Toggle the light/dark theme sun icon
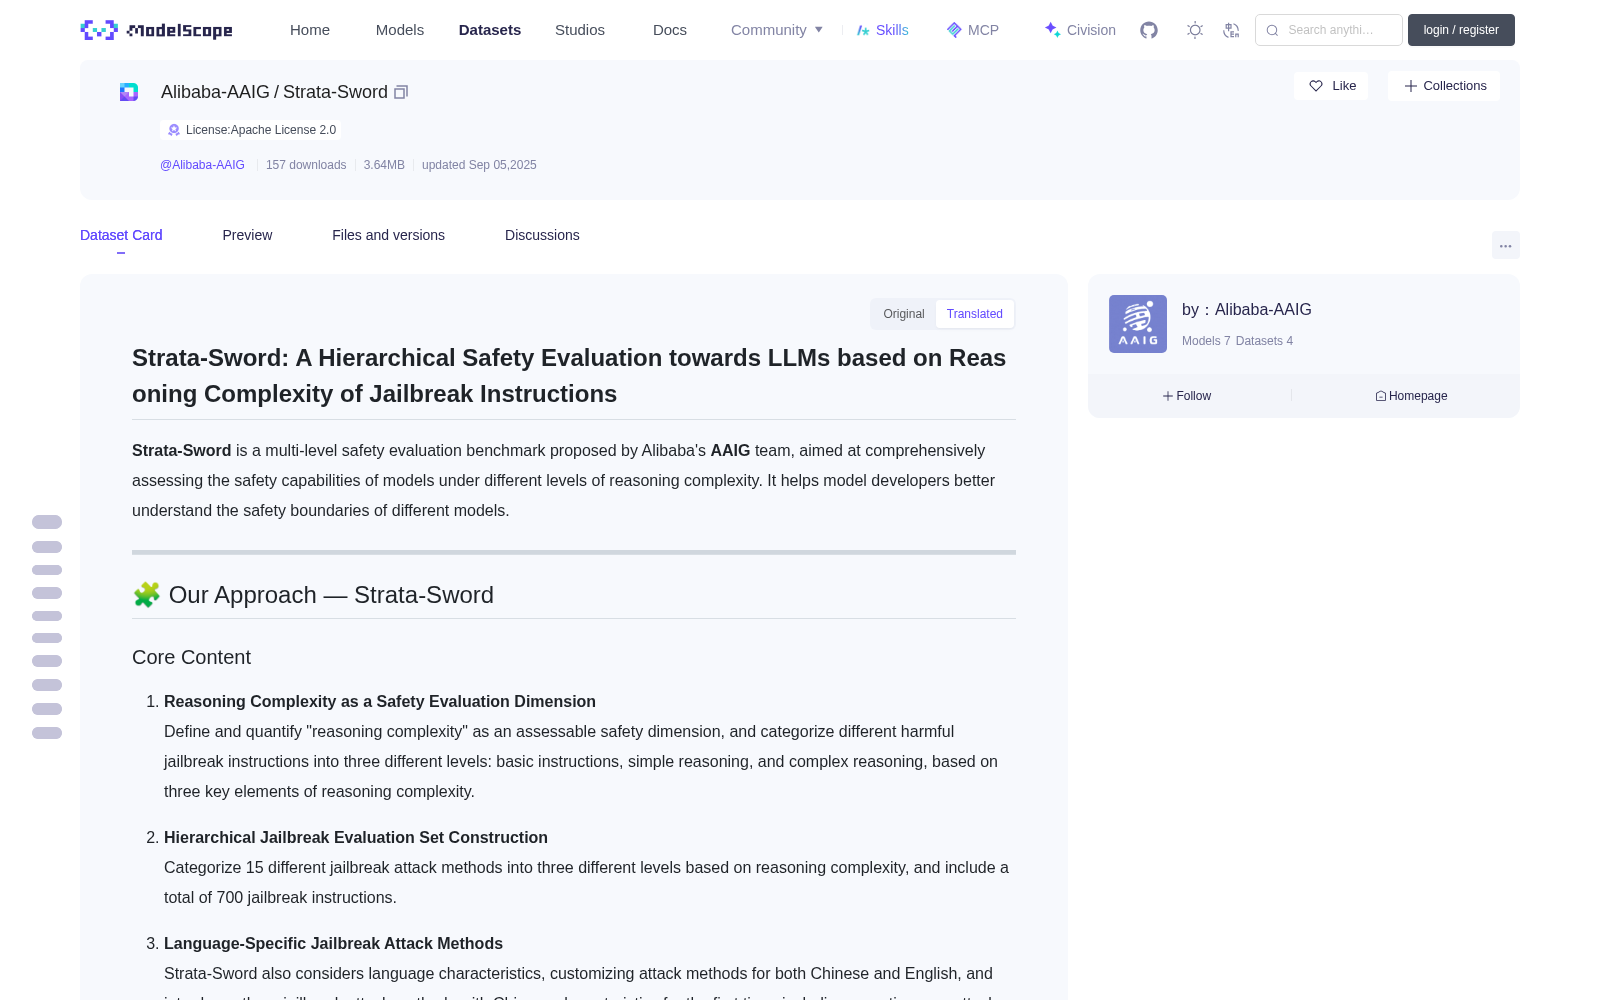The height and width of the screenshot is (1000, 1600). pyautogui.click(x=1195, y=30)
